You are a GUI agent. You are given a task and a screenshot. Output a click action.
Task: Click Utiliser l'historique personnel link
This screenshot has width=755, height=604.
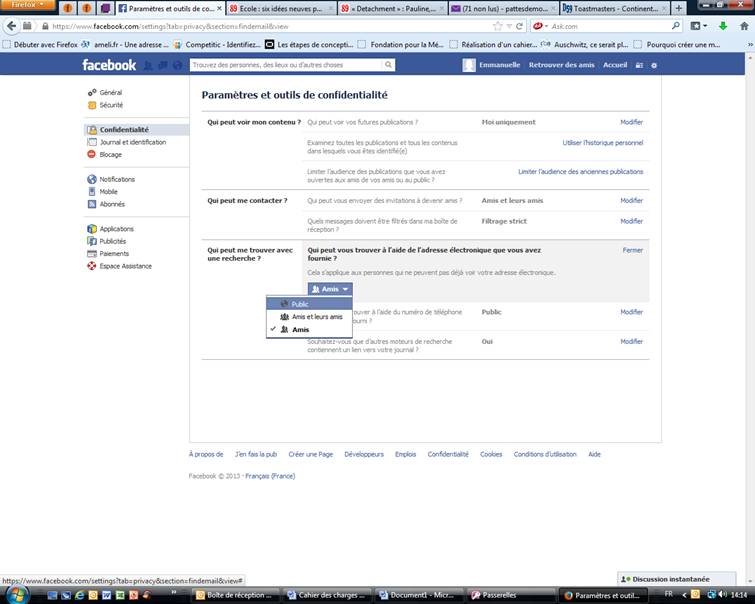[603, 143]
